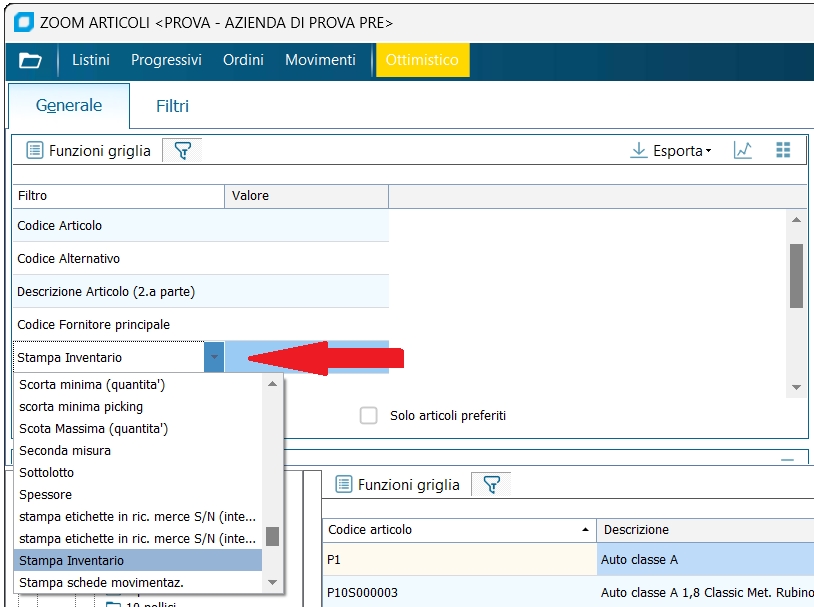
Task: Click the application logo in title bar
Action: pos(23,22)
